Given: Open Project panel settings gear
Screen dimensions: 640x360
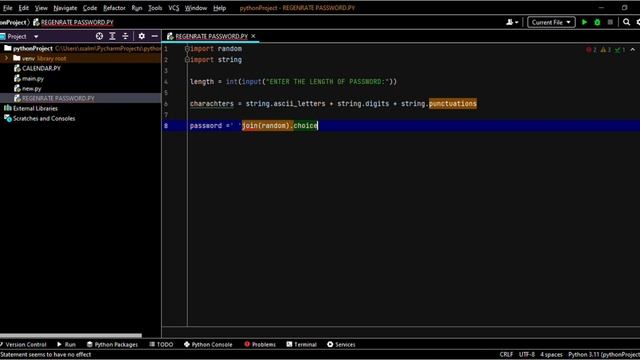Looking at the screenshot, I should [142, 36].
